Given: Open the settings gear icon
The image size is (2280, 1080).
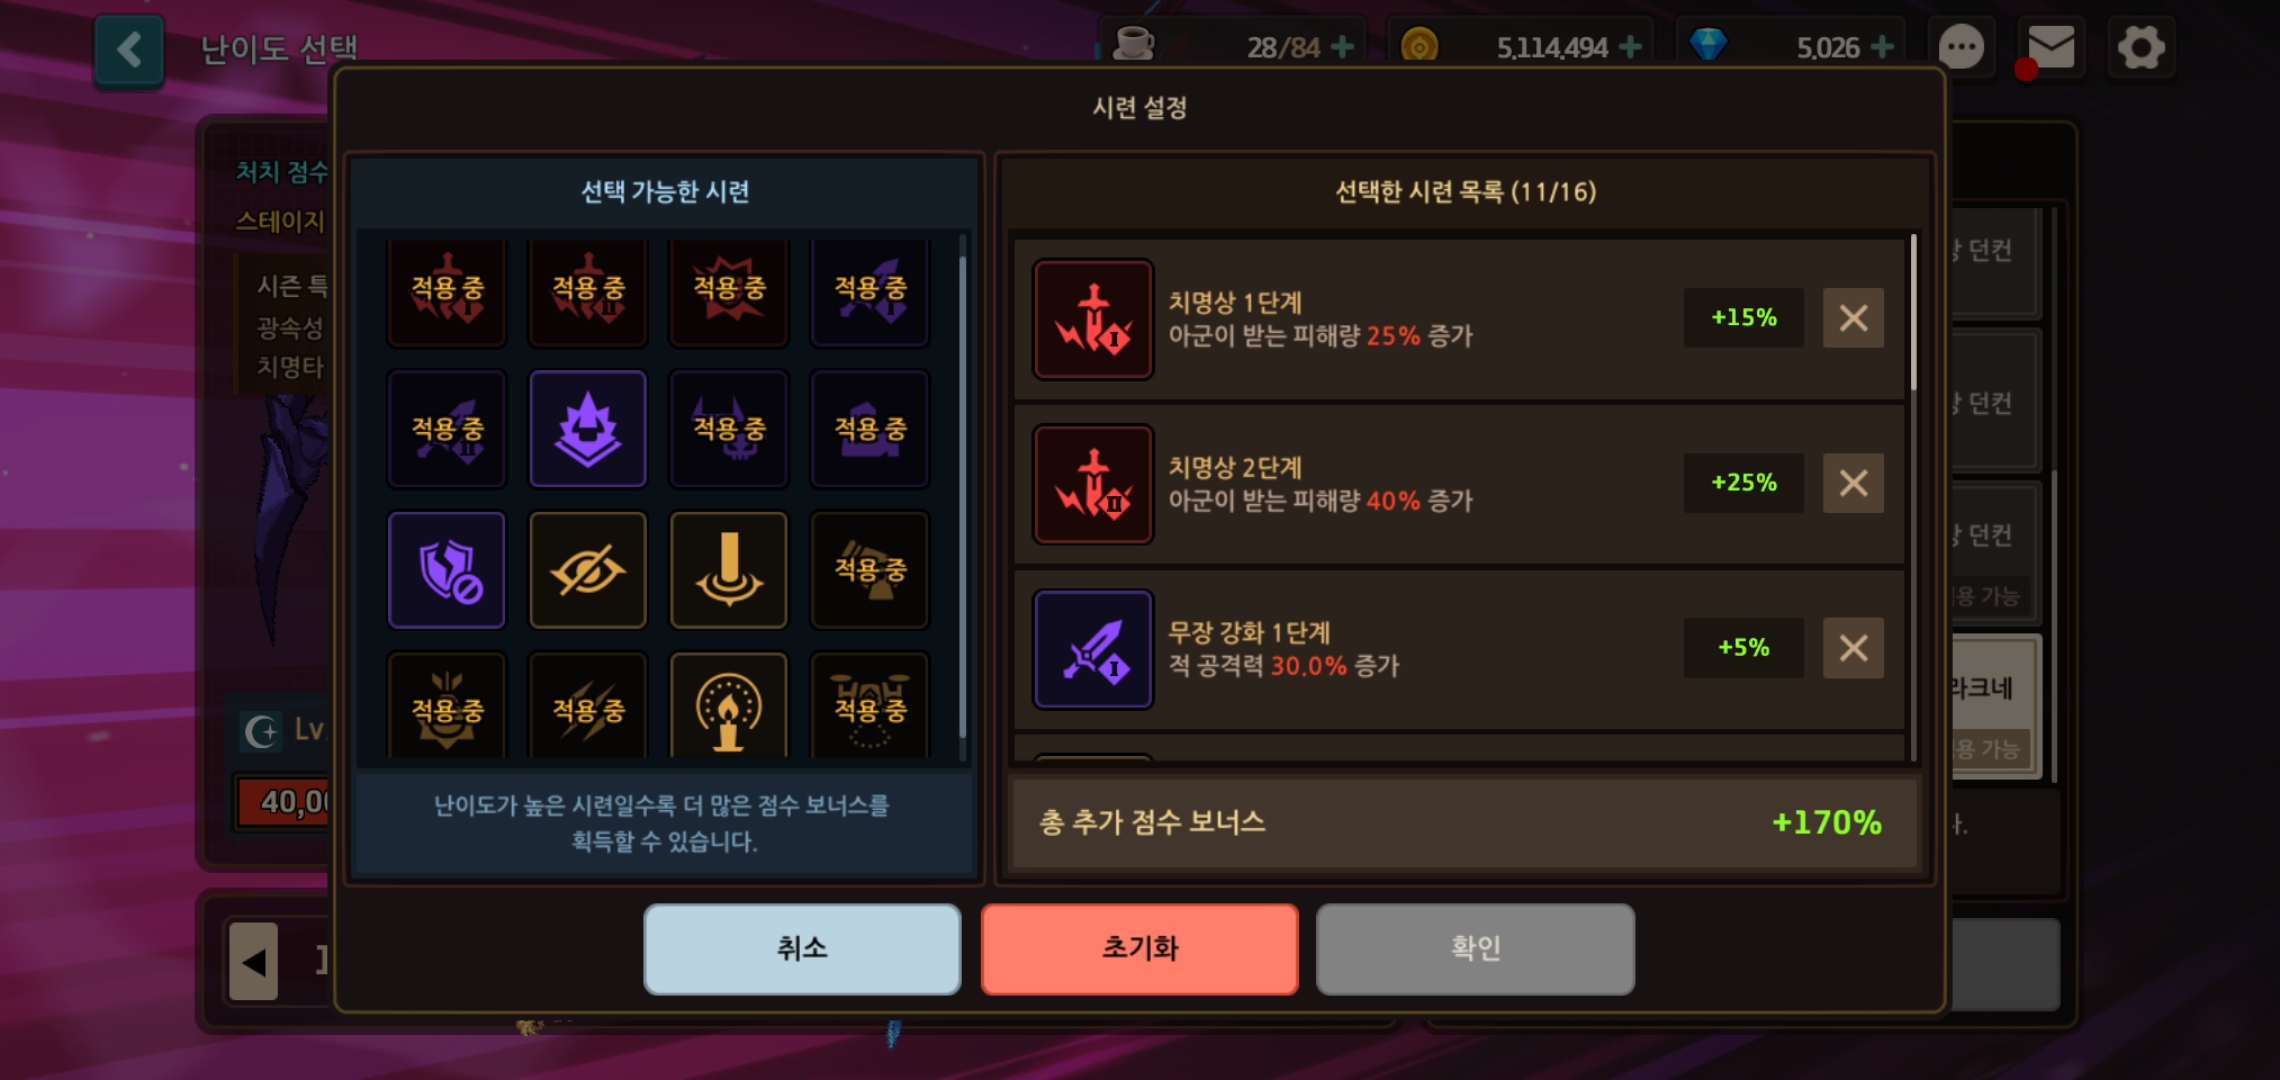Looking at the screenshot, I should [x=2141, y=47].
